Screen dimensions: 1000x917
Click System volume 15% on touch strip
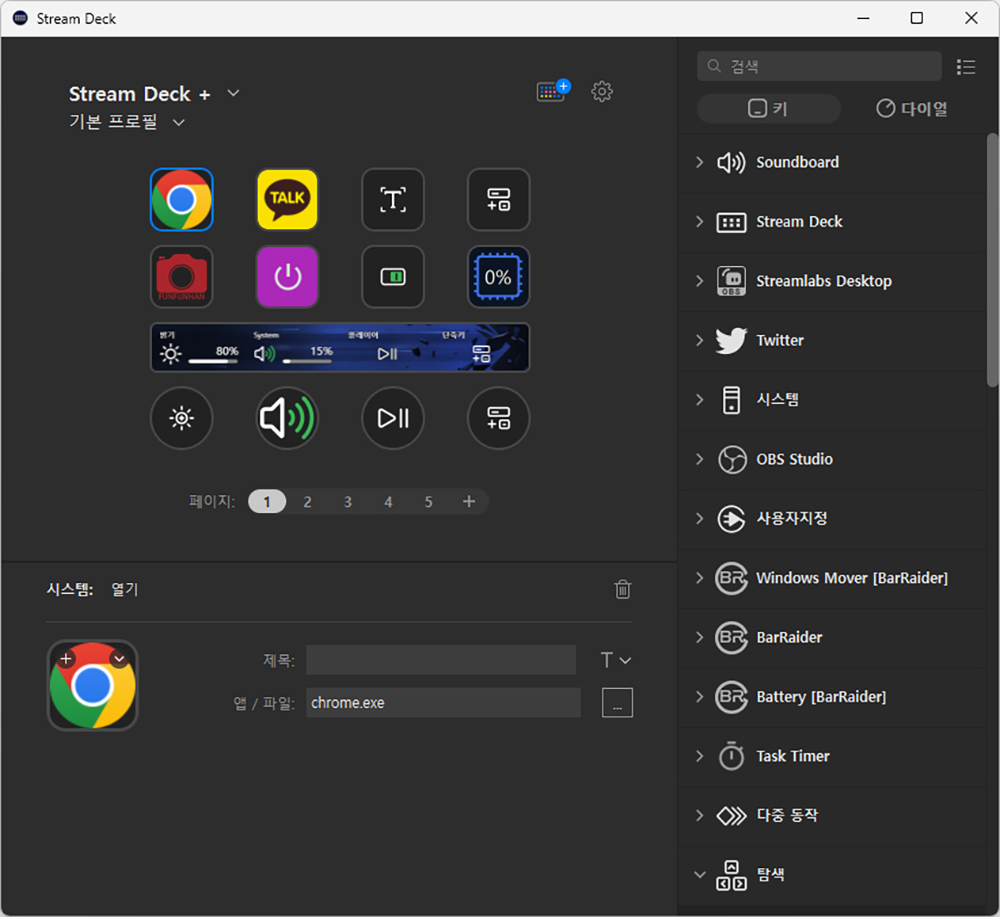click(x=292, y=348)
